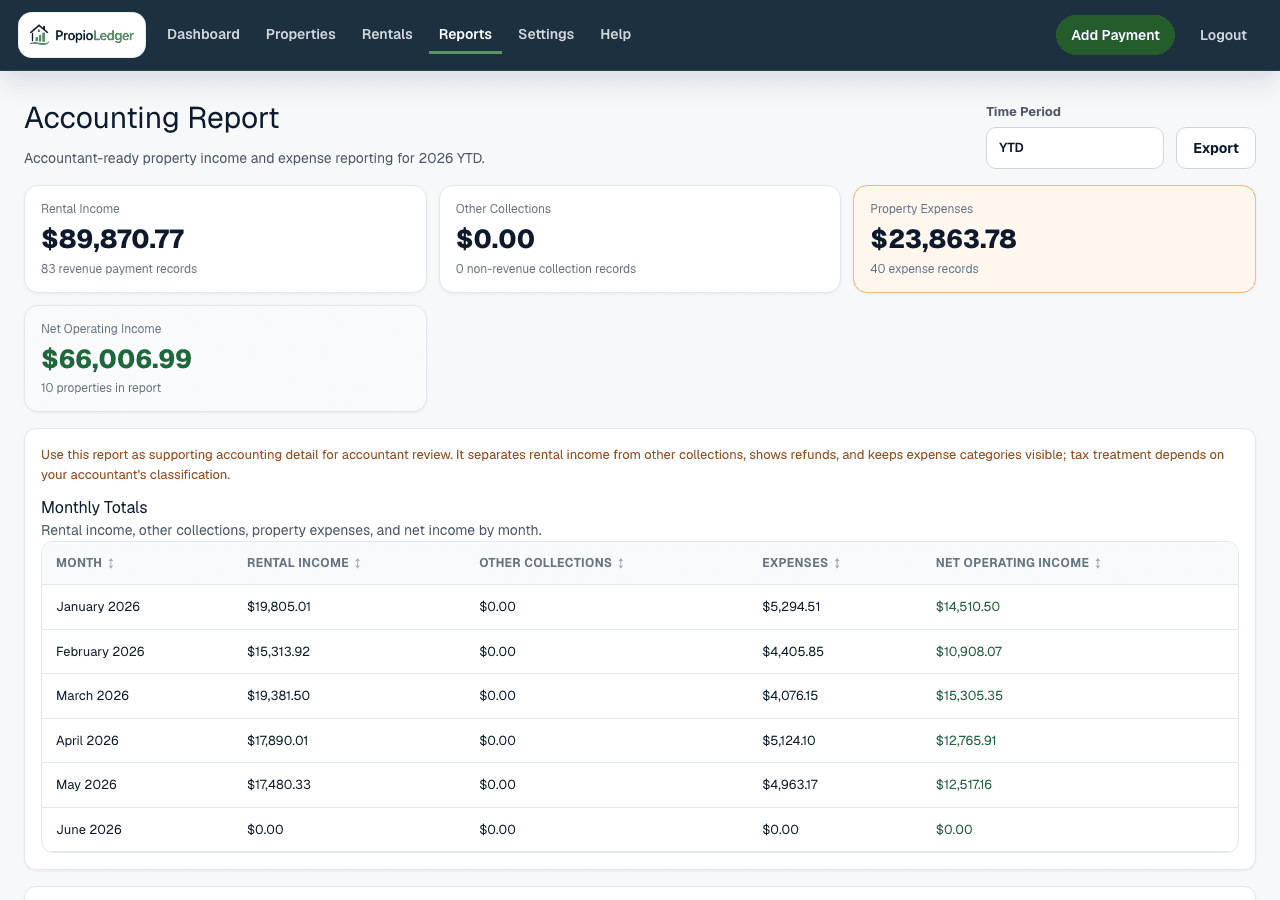Sort by Month column arrows
This screenshot has height=900, width=1280.
tap(111, 564)
